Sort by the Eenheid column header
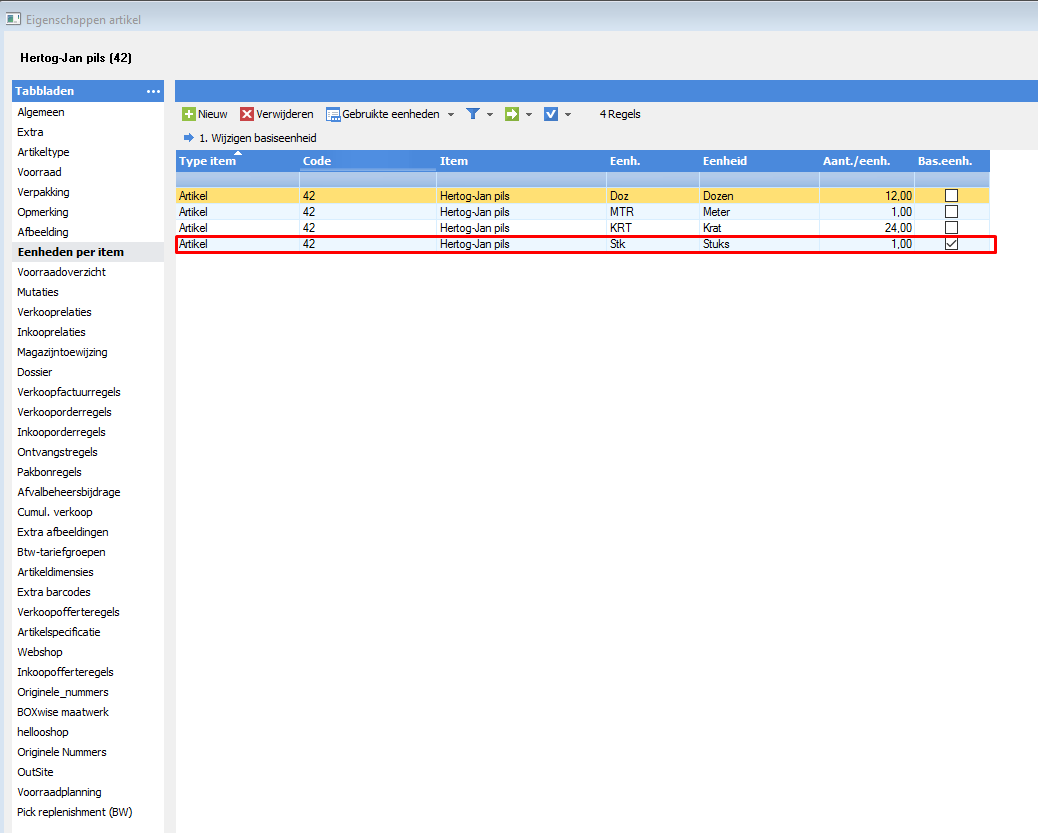Image resolution: width=1038 pixels, height=833 pixels. pyautogui.click(x=725, y=161)
